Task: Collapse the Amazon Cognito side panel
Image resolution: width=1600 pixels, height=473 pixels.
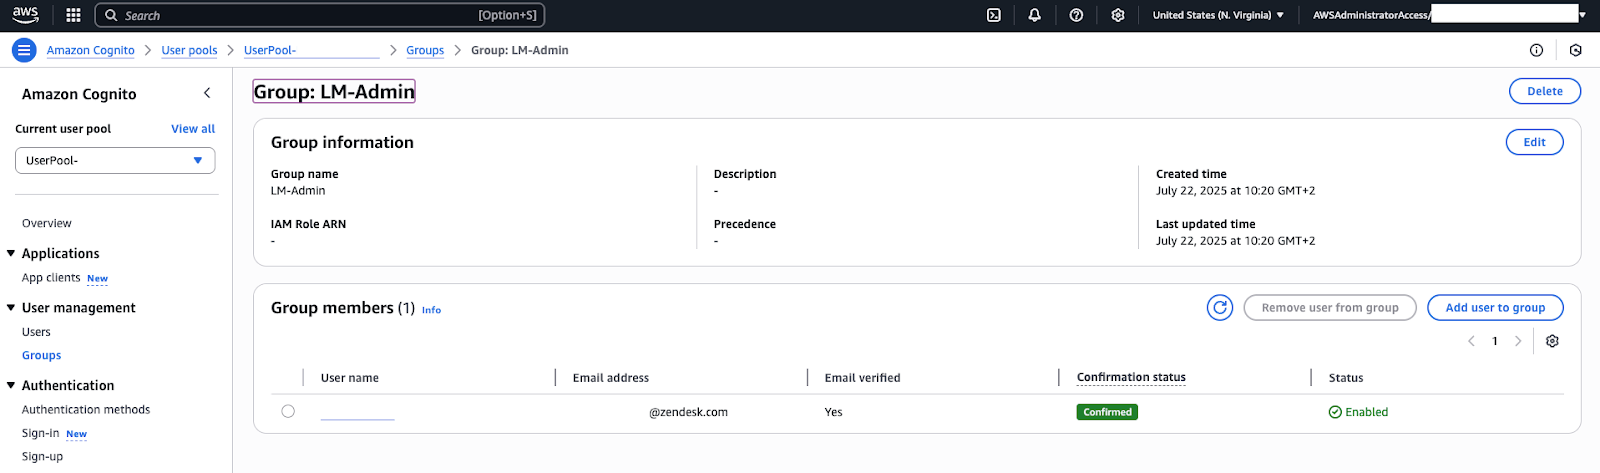Action: click(207, 93)
